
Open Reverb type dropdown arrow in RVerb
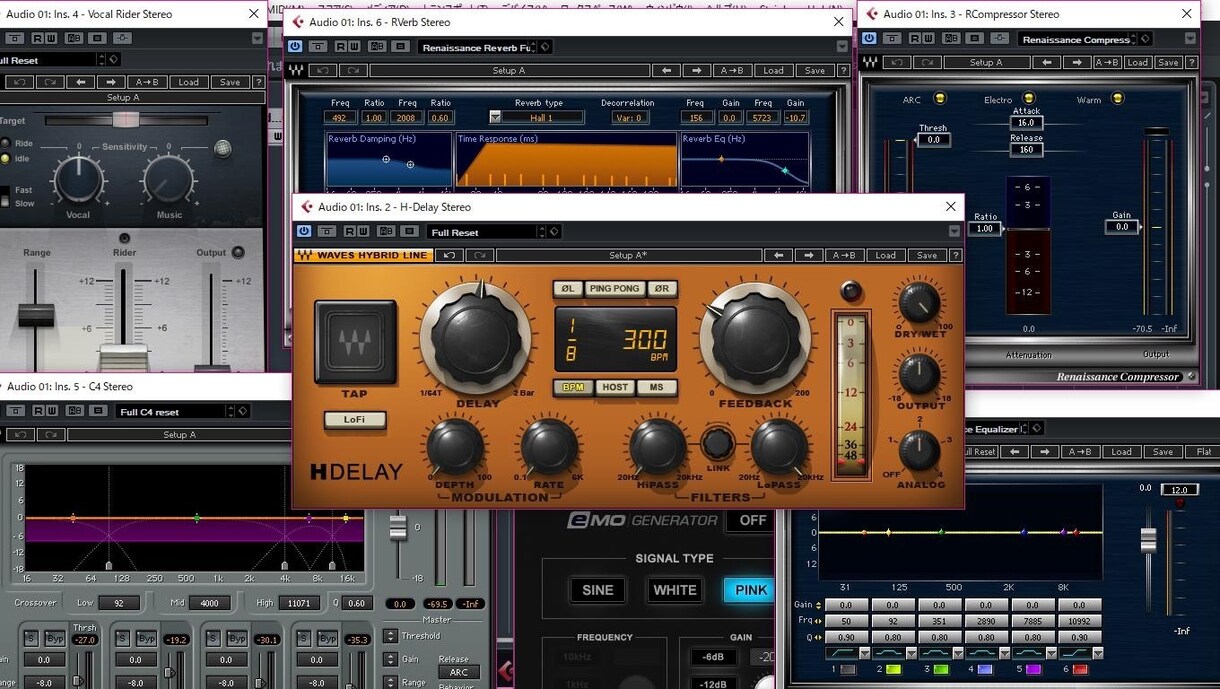(x=495, y=117)
